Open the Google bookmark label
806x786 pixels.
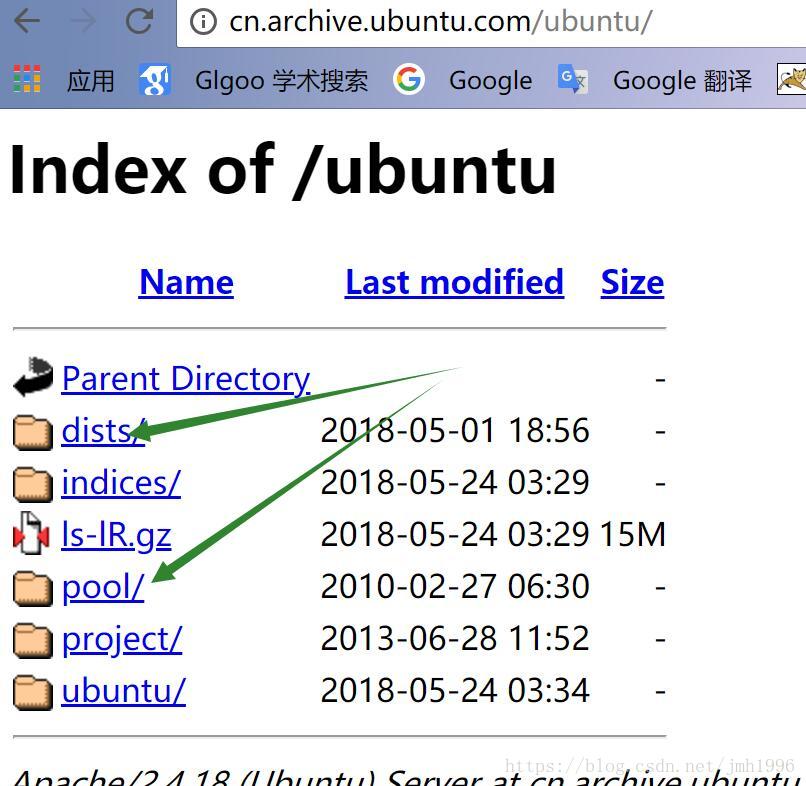[x=490, y=81]
